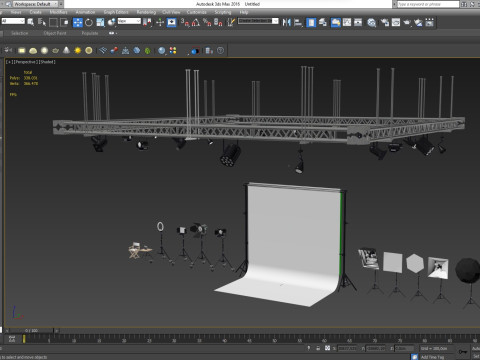This screenshot has width=480, height=360.
Task: Choose the Rectangular Selection Region tool
Action: 53,22
